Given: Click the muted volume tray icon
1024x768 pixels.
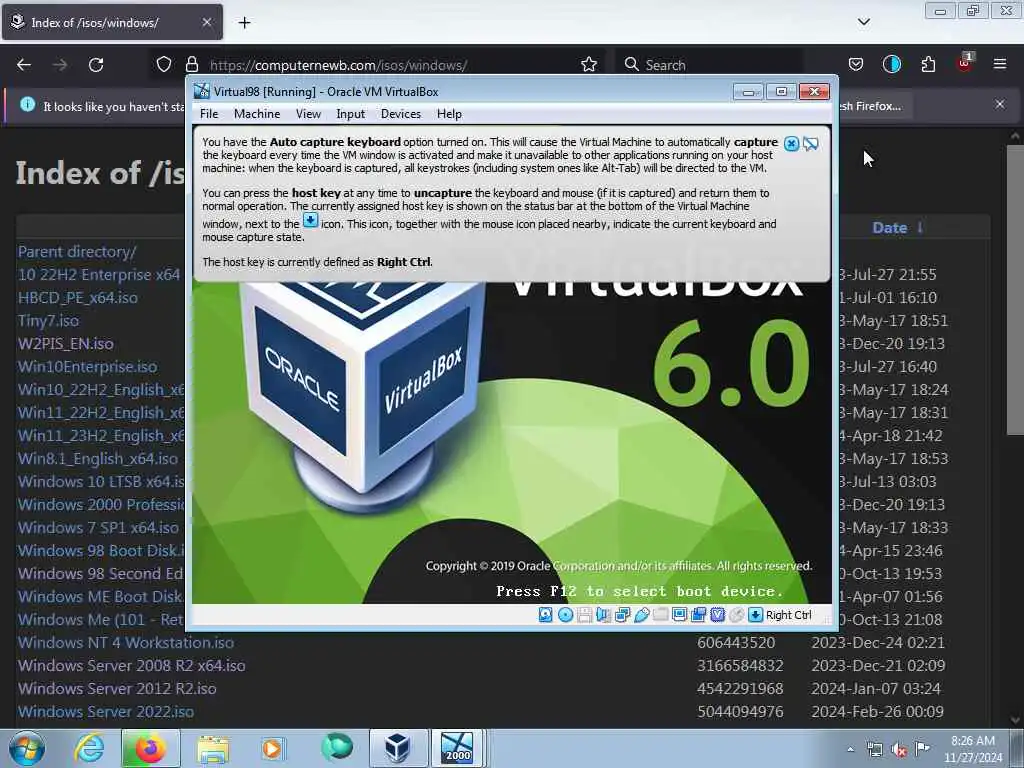Looking at the screenshot, I should [x=899, y=749].
